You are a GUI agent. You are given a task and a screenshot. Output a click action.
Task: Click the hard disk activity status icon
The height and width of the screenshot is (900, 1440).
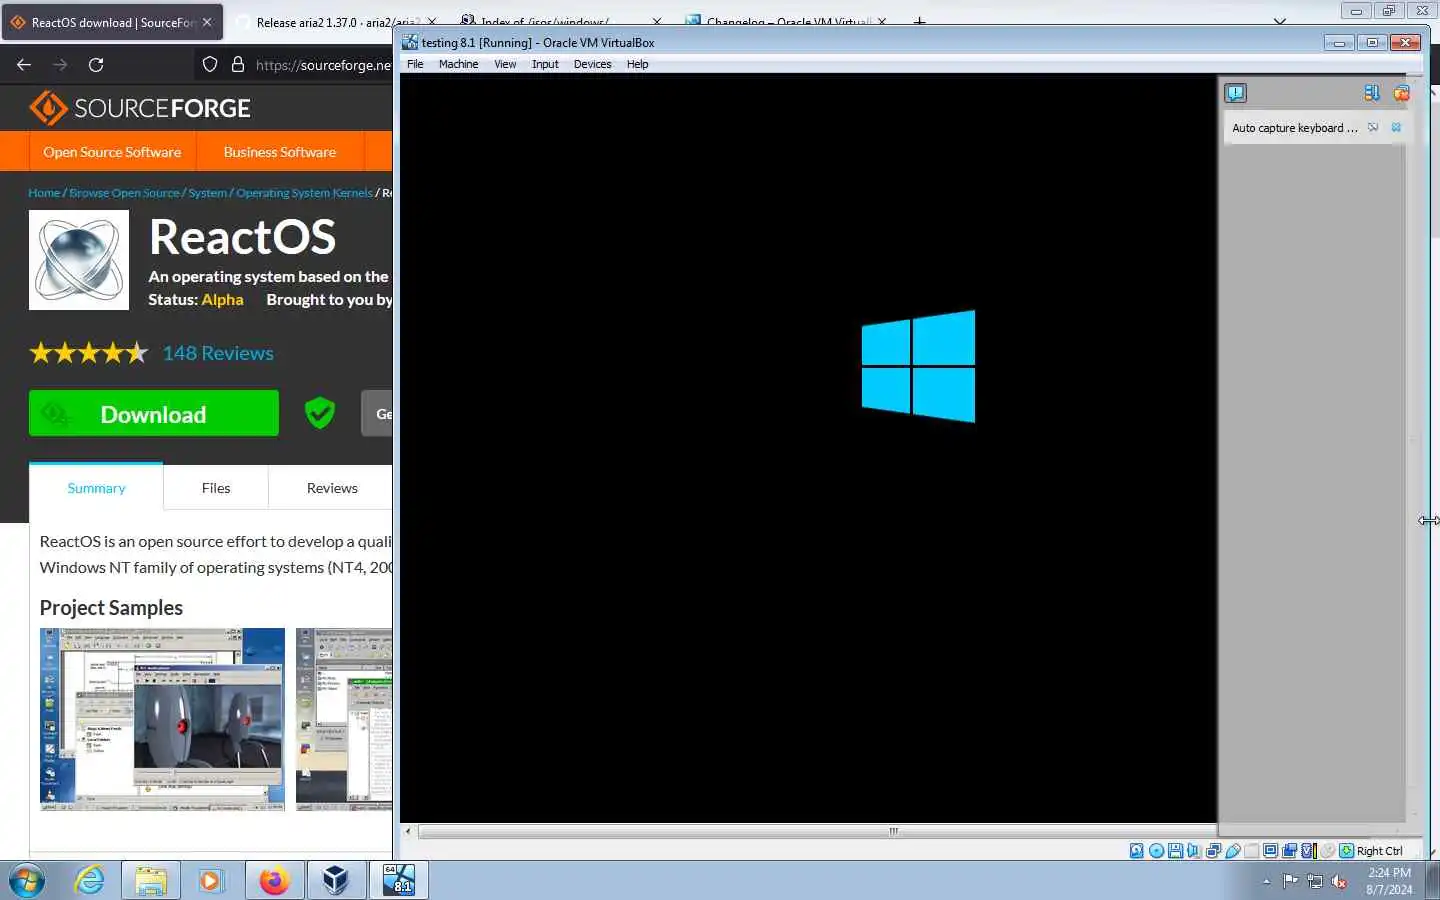pyautogui.click(x=1137, y=851)
